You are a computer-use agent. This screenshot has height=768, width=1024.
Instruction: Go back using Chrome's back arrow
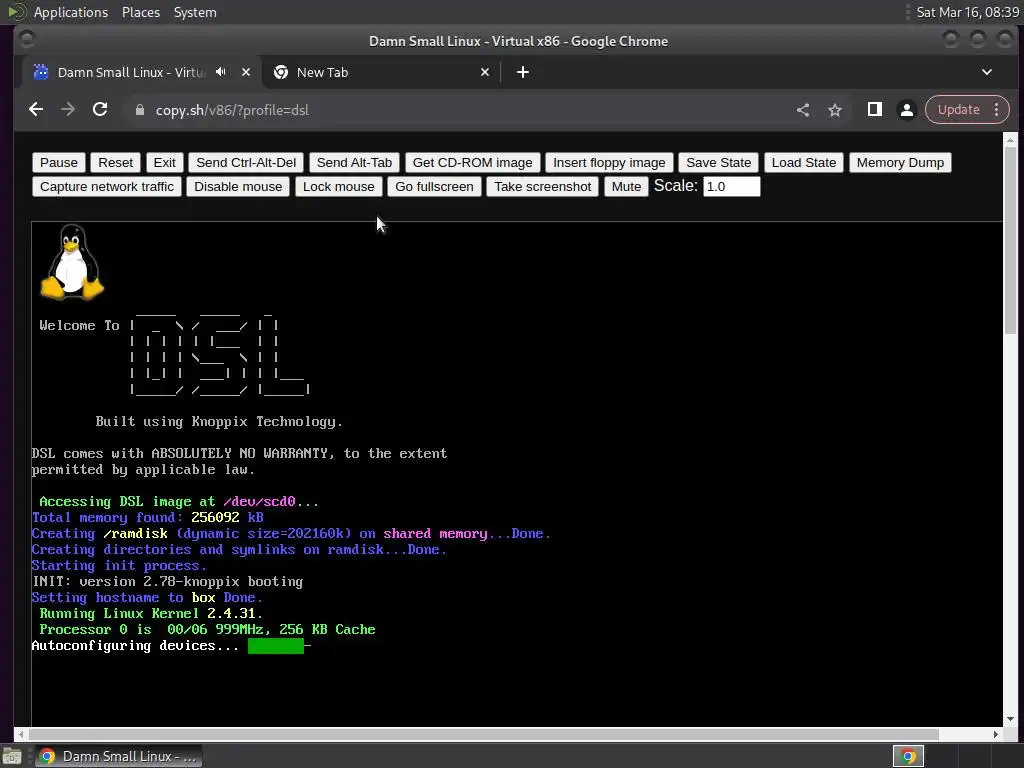coord(36,110)
